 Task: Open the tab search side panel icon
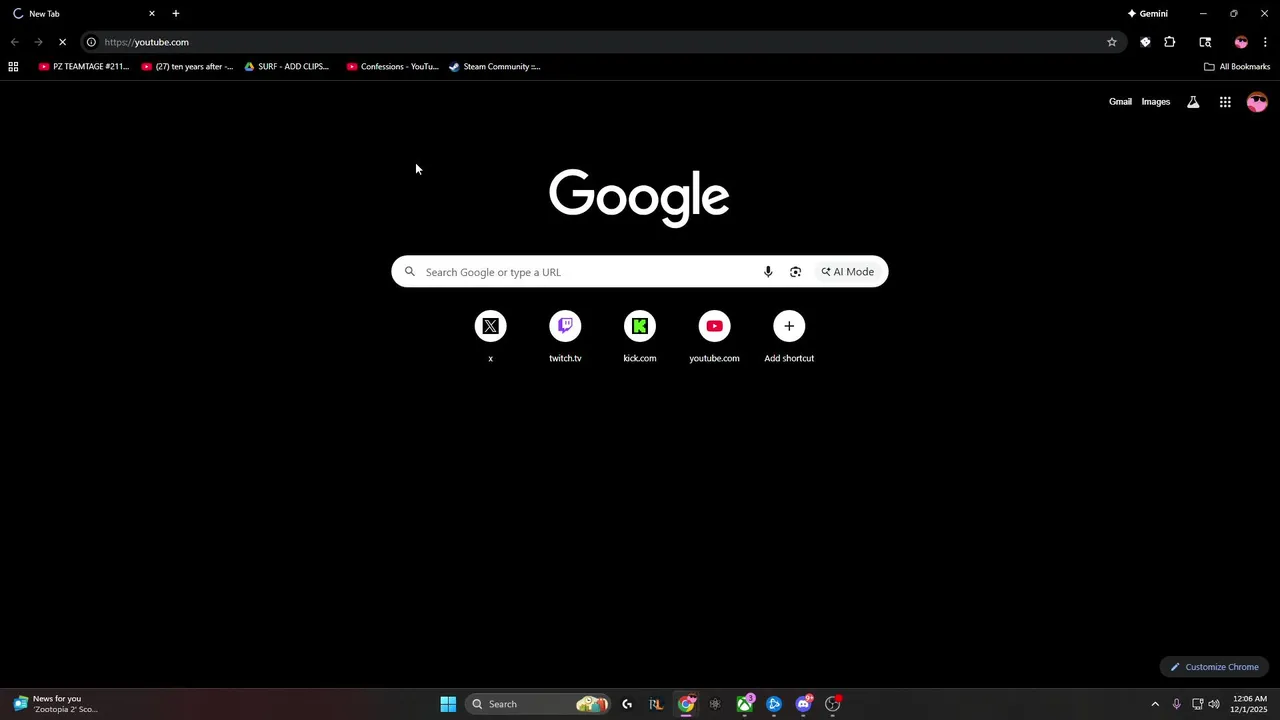point(1205,42)
